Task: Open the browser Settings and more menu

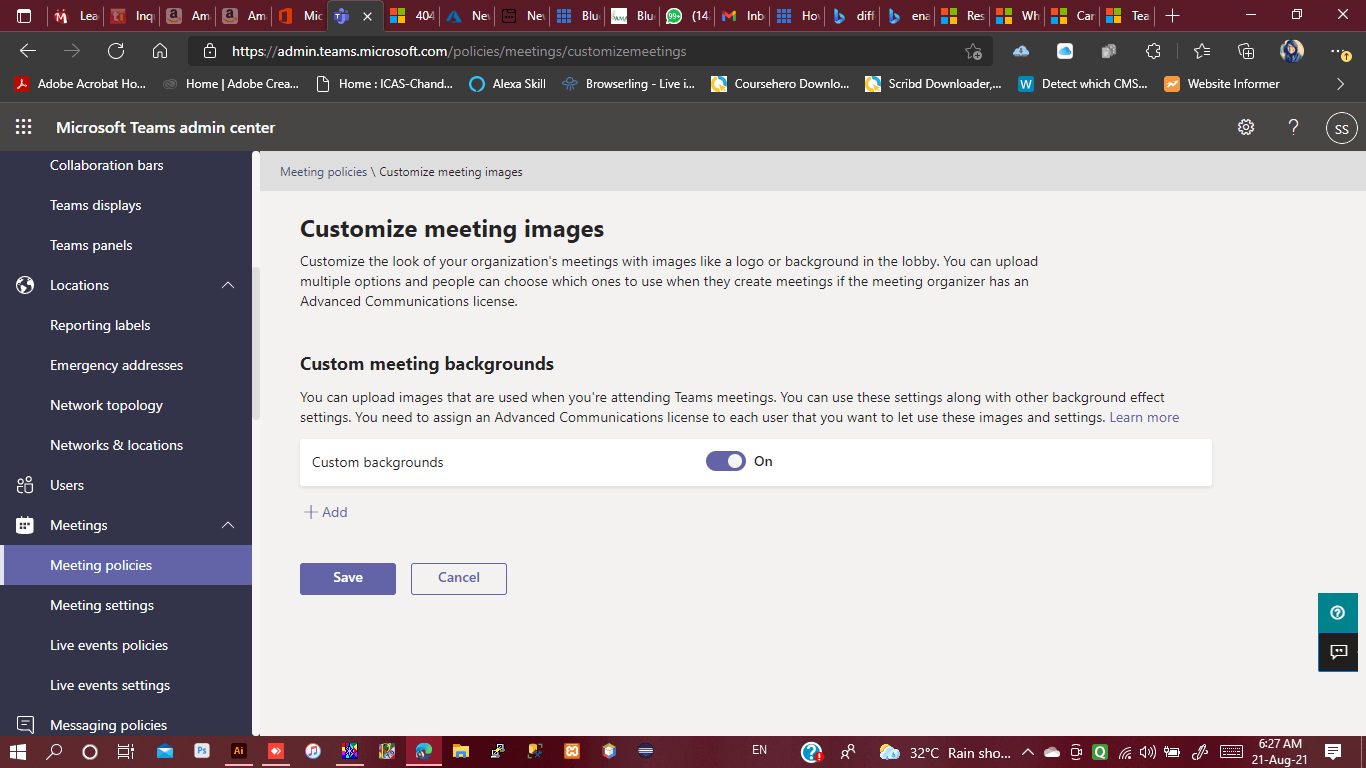Action: click(1340, 51)
